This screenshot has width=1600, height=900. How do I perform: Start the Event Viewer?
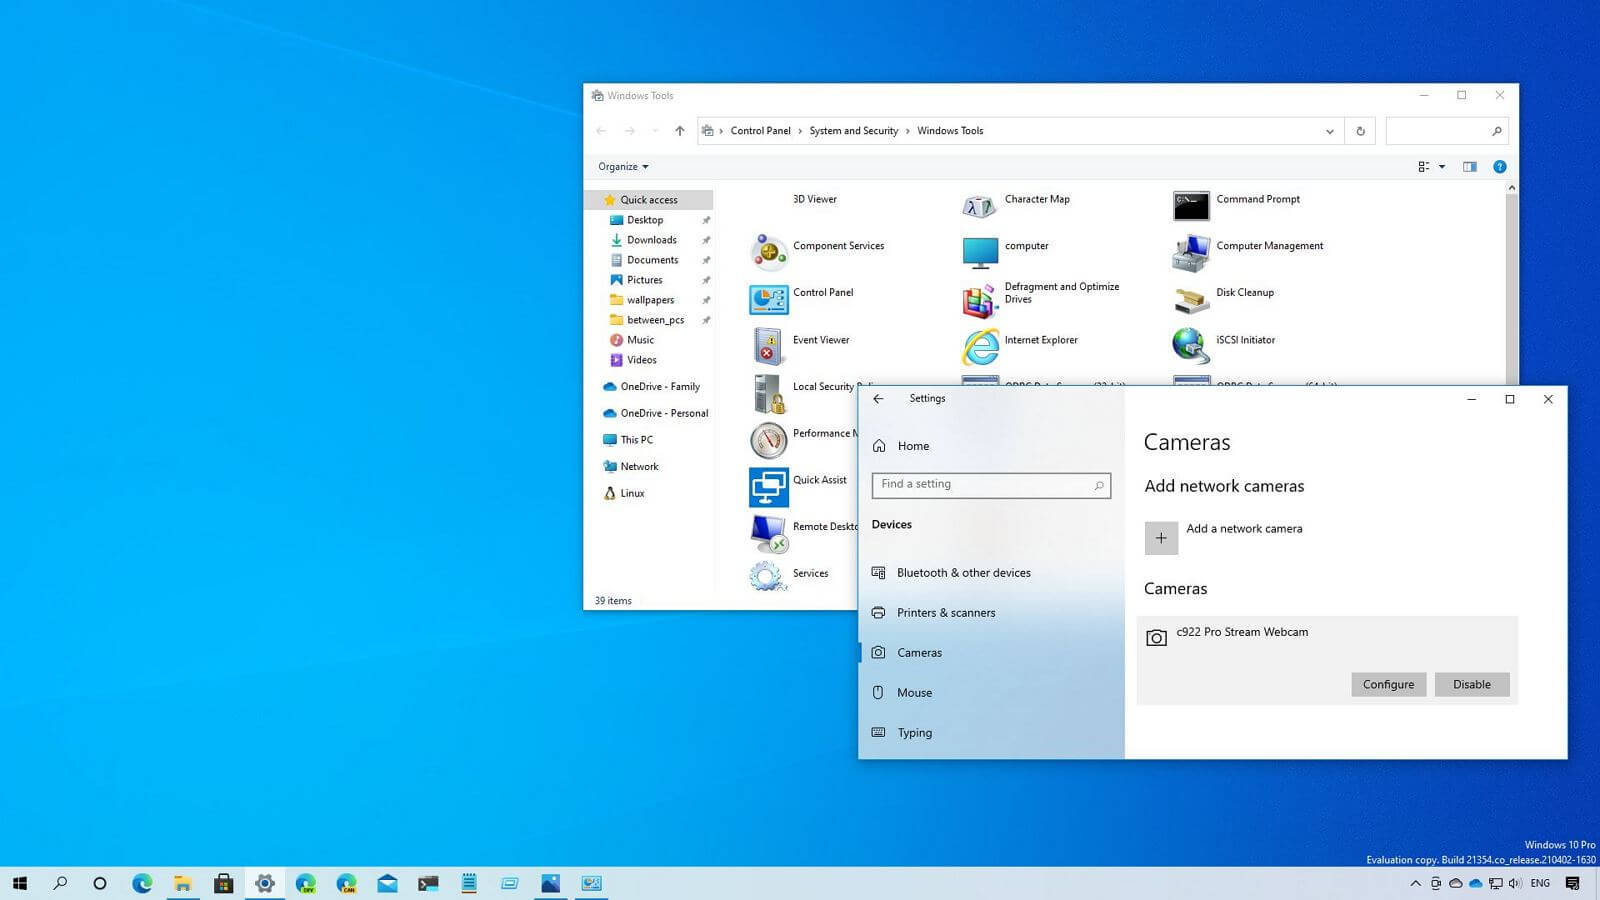tap(820, 340)
